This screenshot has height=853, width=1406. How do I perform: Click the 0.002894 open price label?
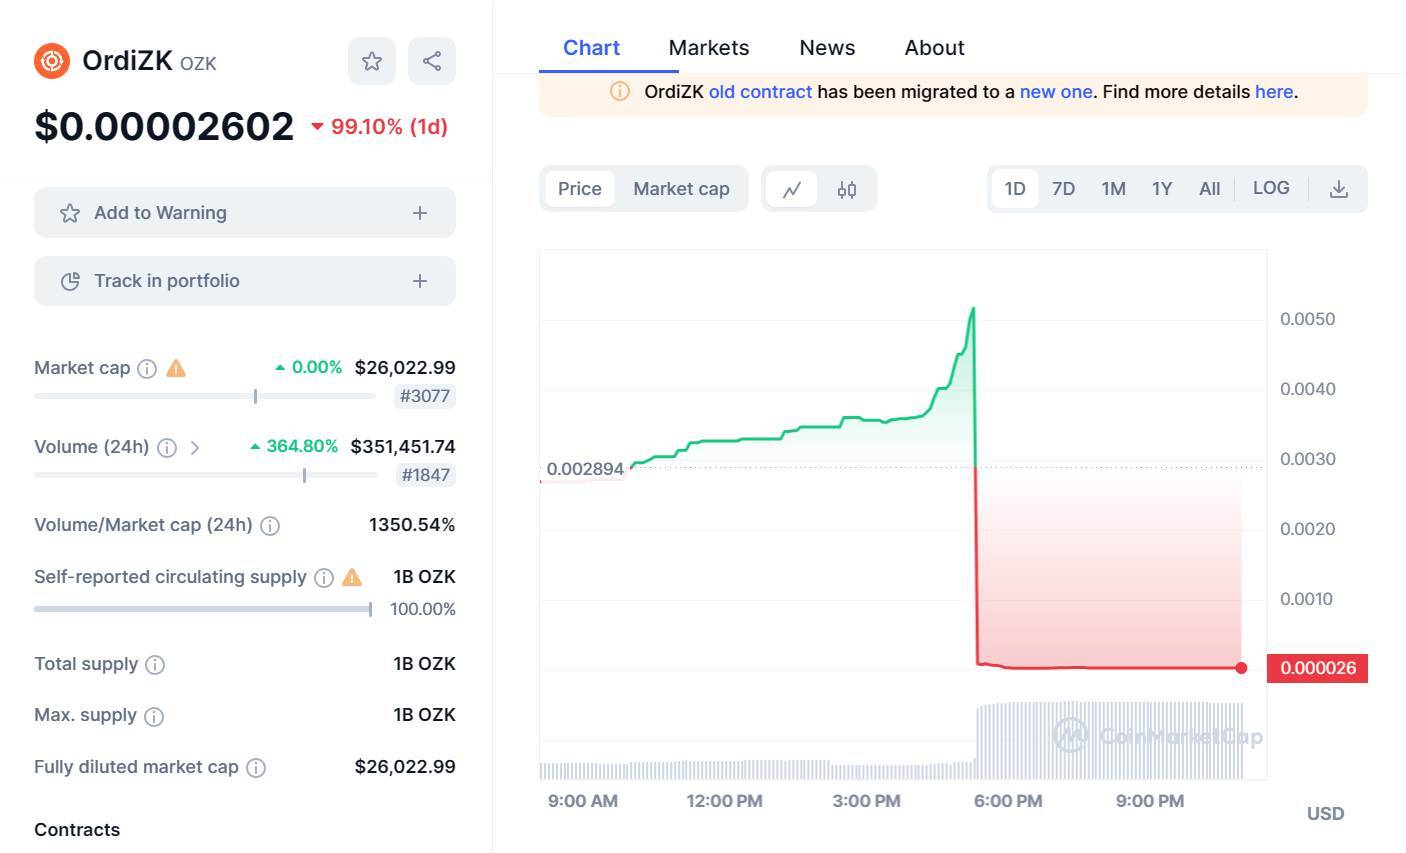585,469
